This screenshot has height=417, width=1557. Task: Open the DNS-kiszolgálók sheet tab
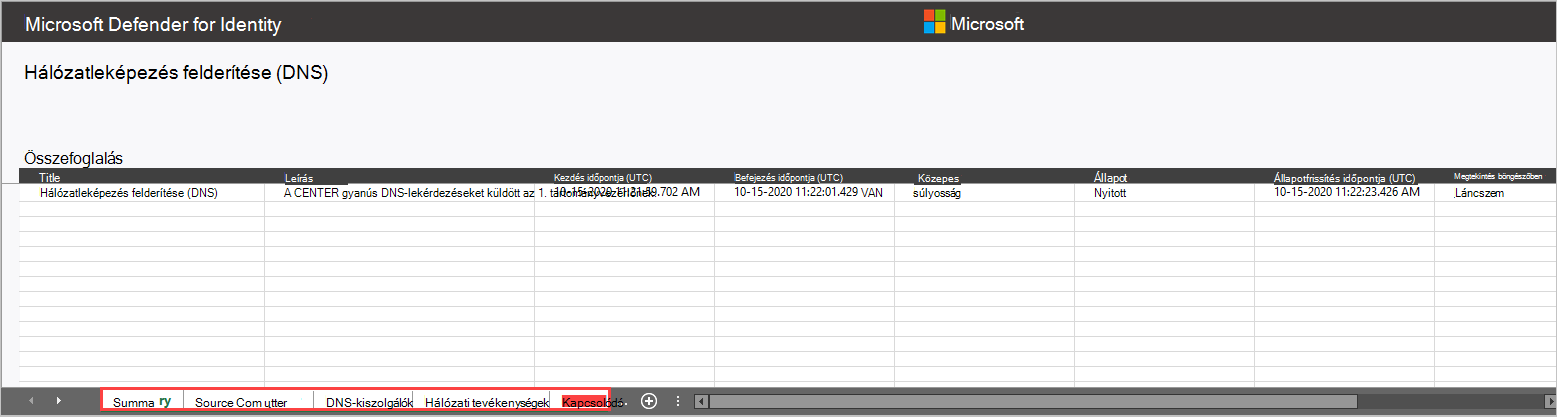[364, 402]
